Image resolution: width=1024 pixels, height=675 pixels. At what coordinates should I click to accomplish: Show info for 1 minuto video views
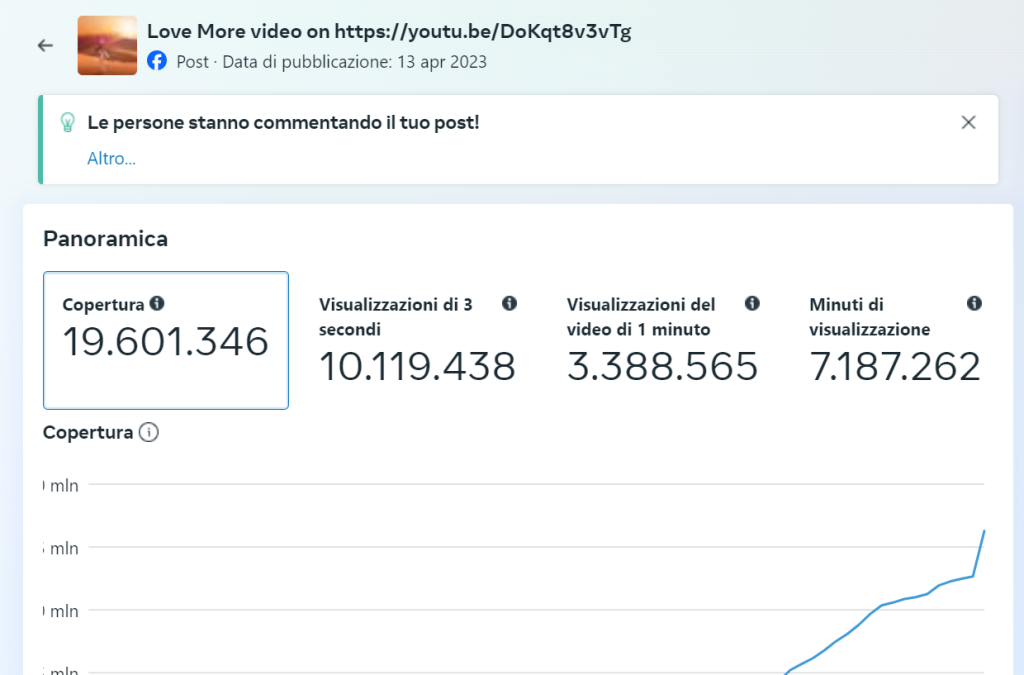tap(752, 303)
